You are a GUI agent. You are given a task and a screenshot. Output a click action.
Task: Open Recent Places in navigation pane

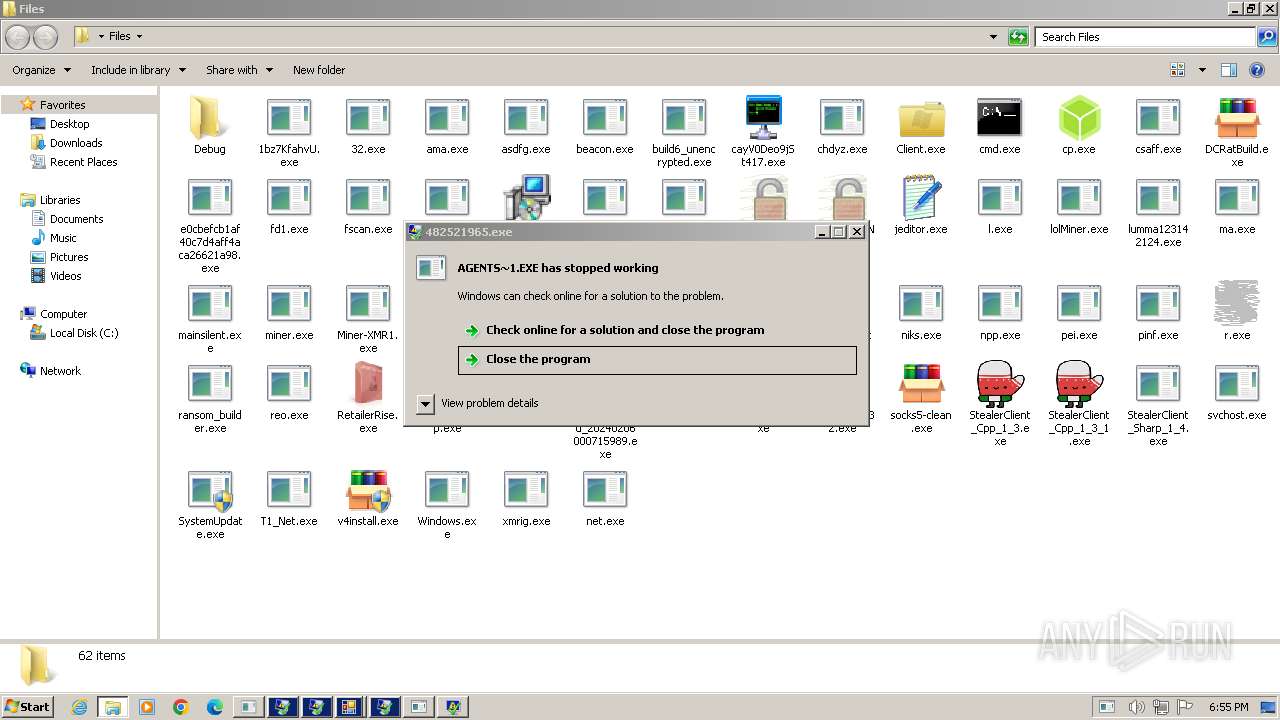83,162
